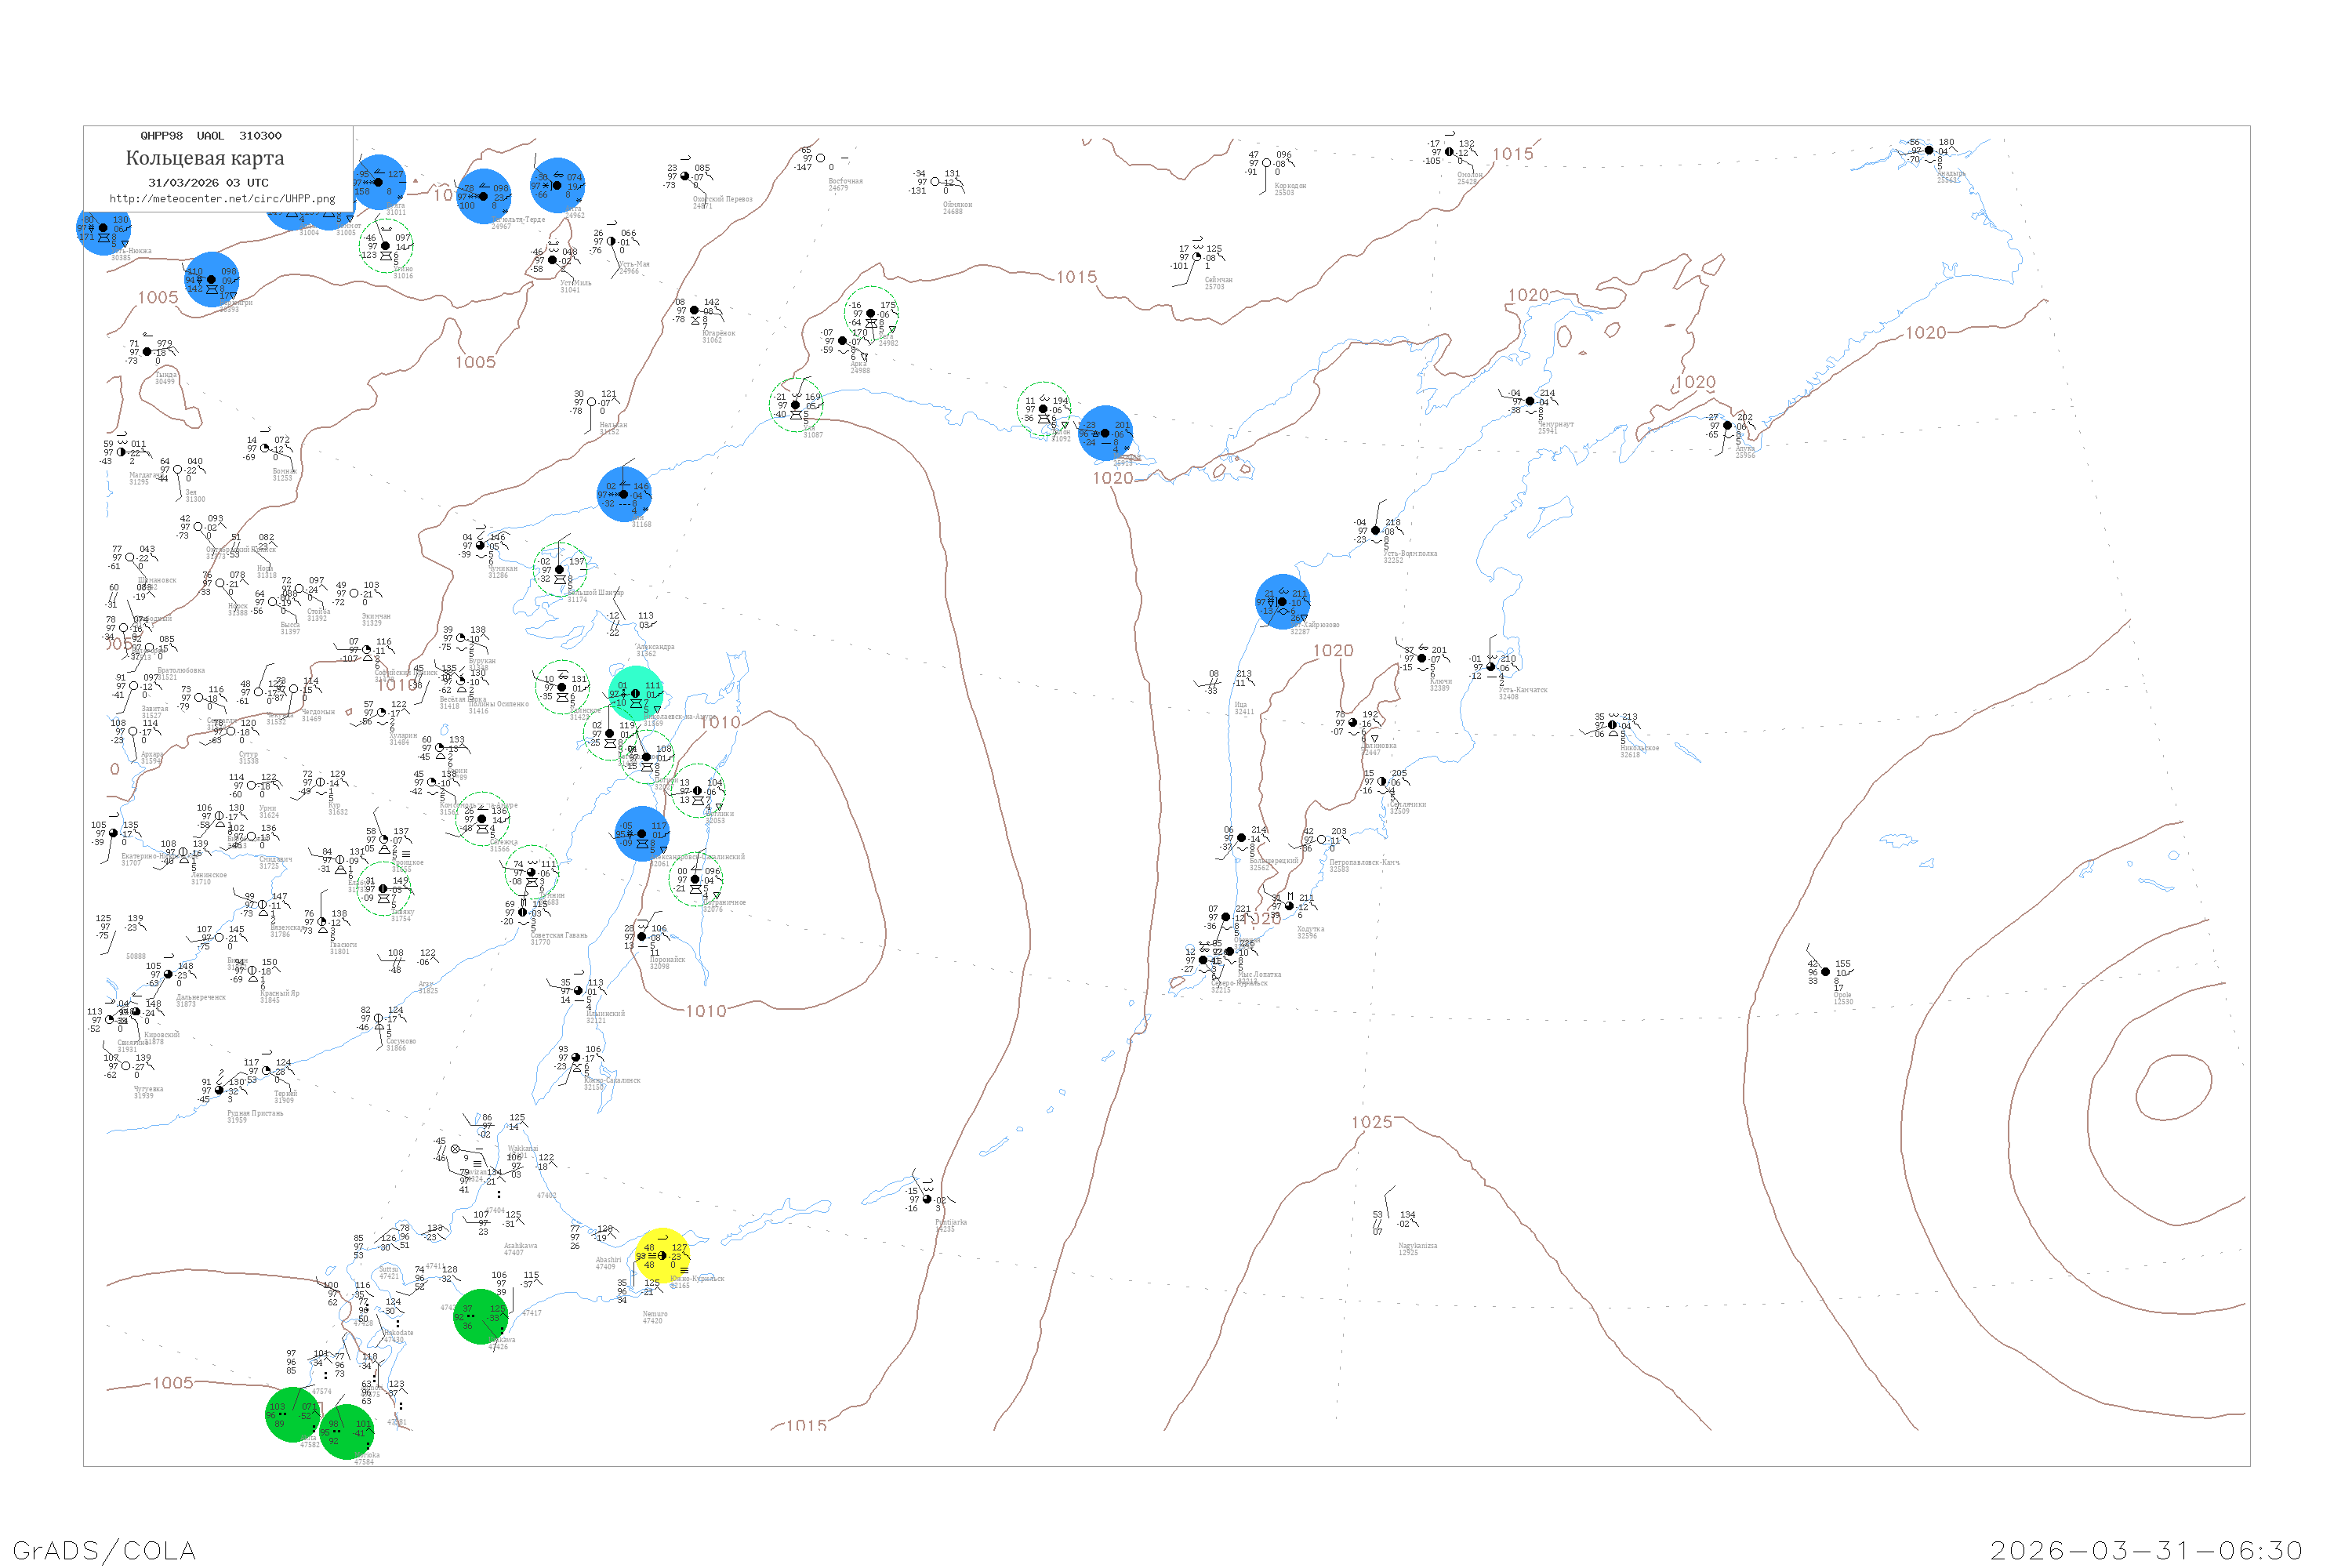Image resolution: width=2352 pixels, height=1568 pixels.
Task: Click the dashed green circle at Уэга 24982
Action: pos(871,313)
